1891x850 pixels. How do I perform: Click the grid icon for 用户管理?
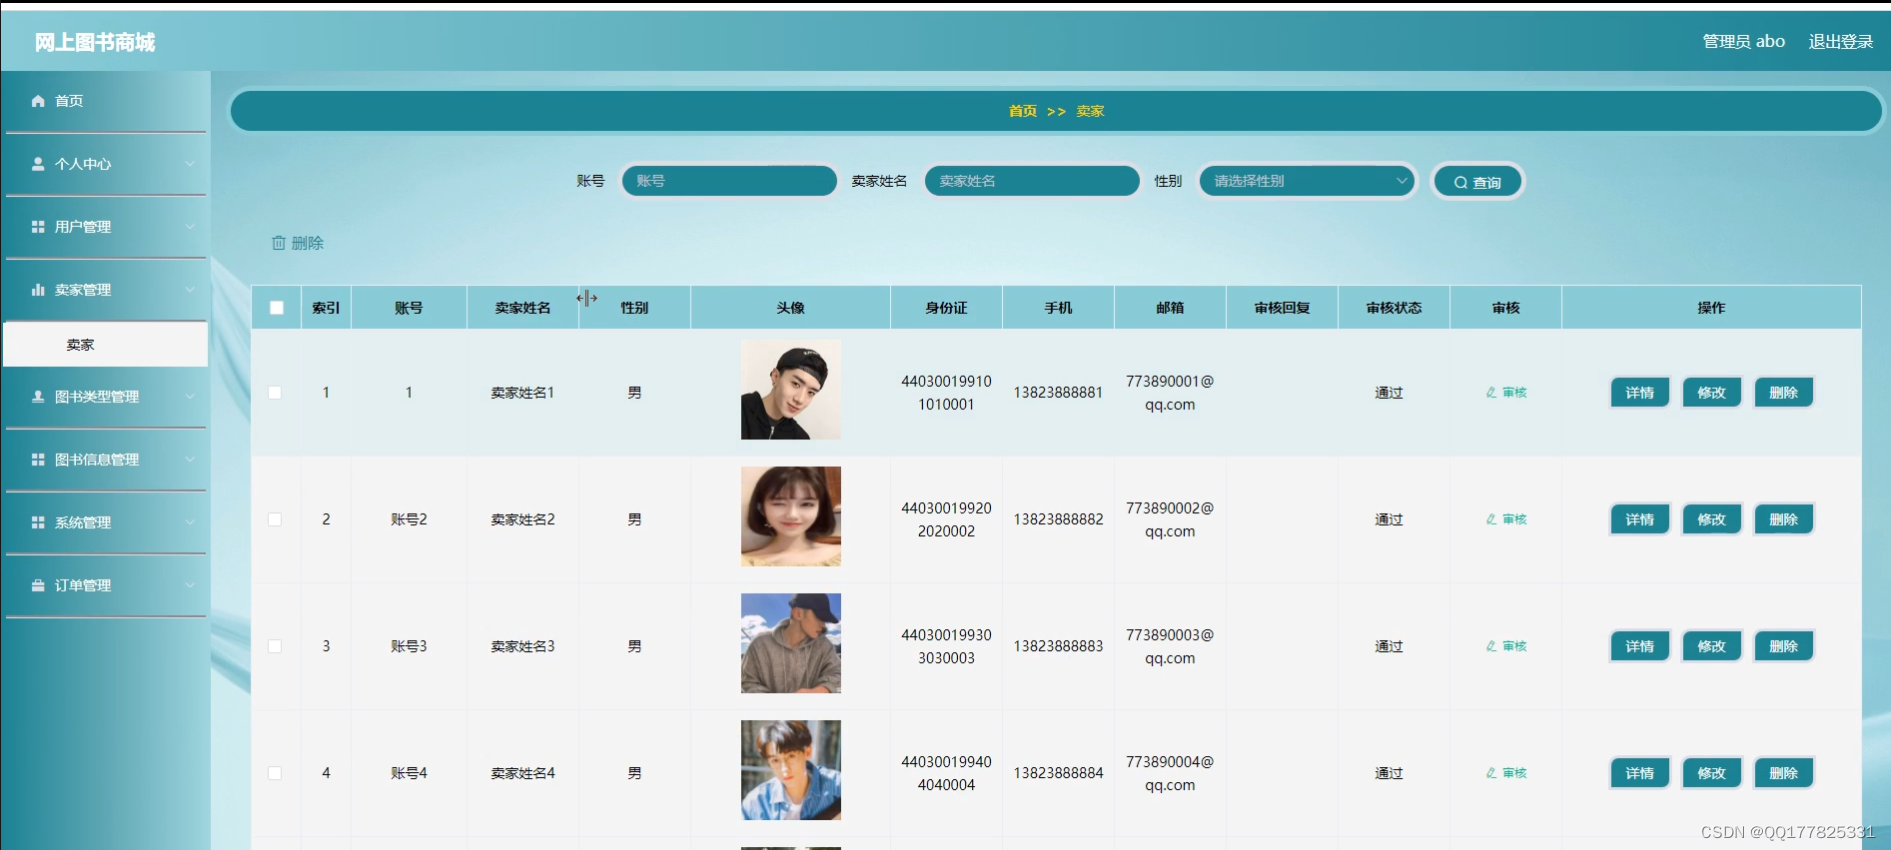(38, 227)
